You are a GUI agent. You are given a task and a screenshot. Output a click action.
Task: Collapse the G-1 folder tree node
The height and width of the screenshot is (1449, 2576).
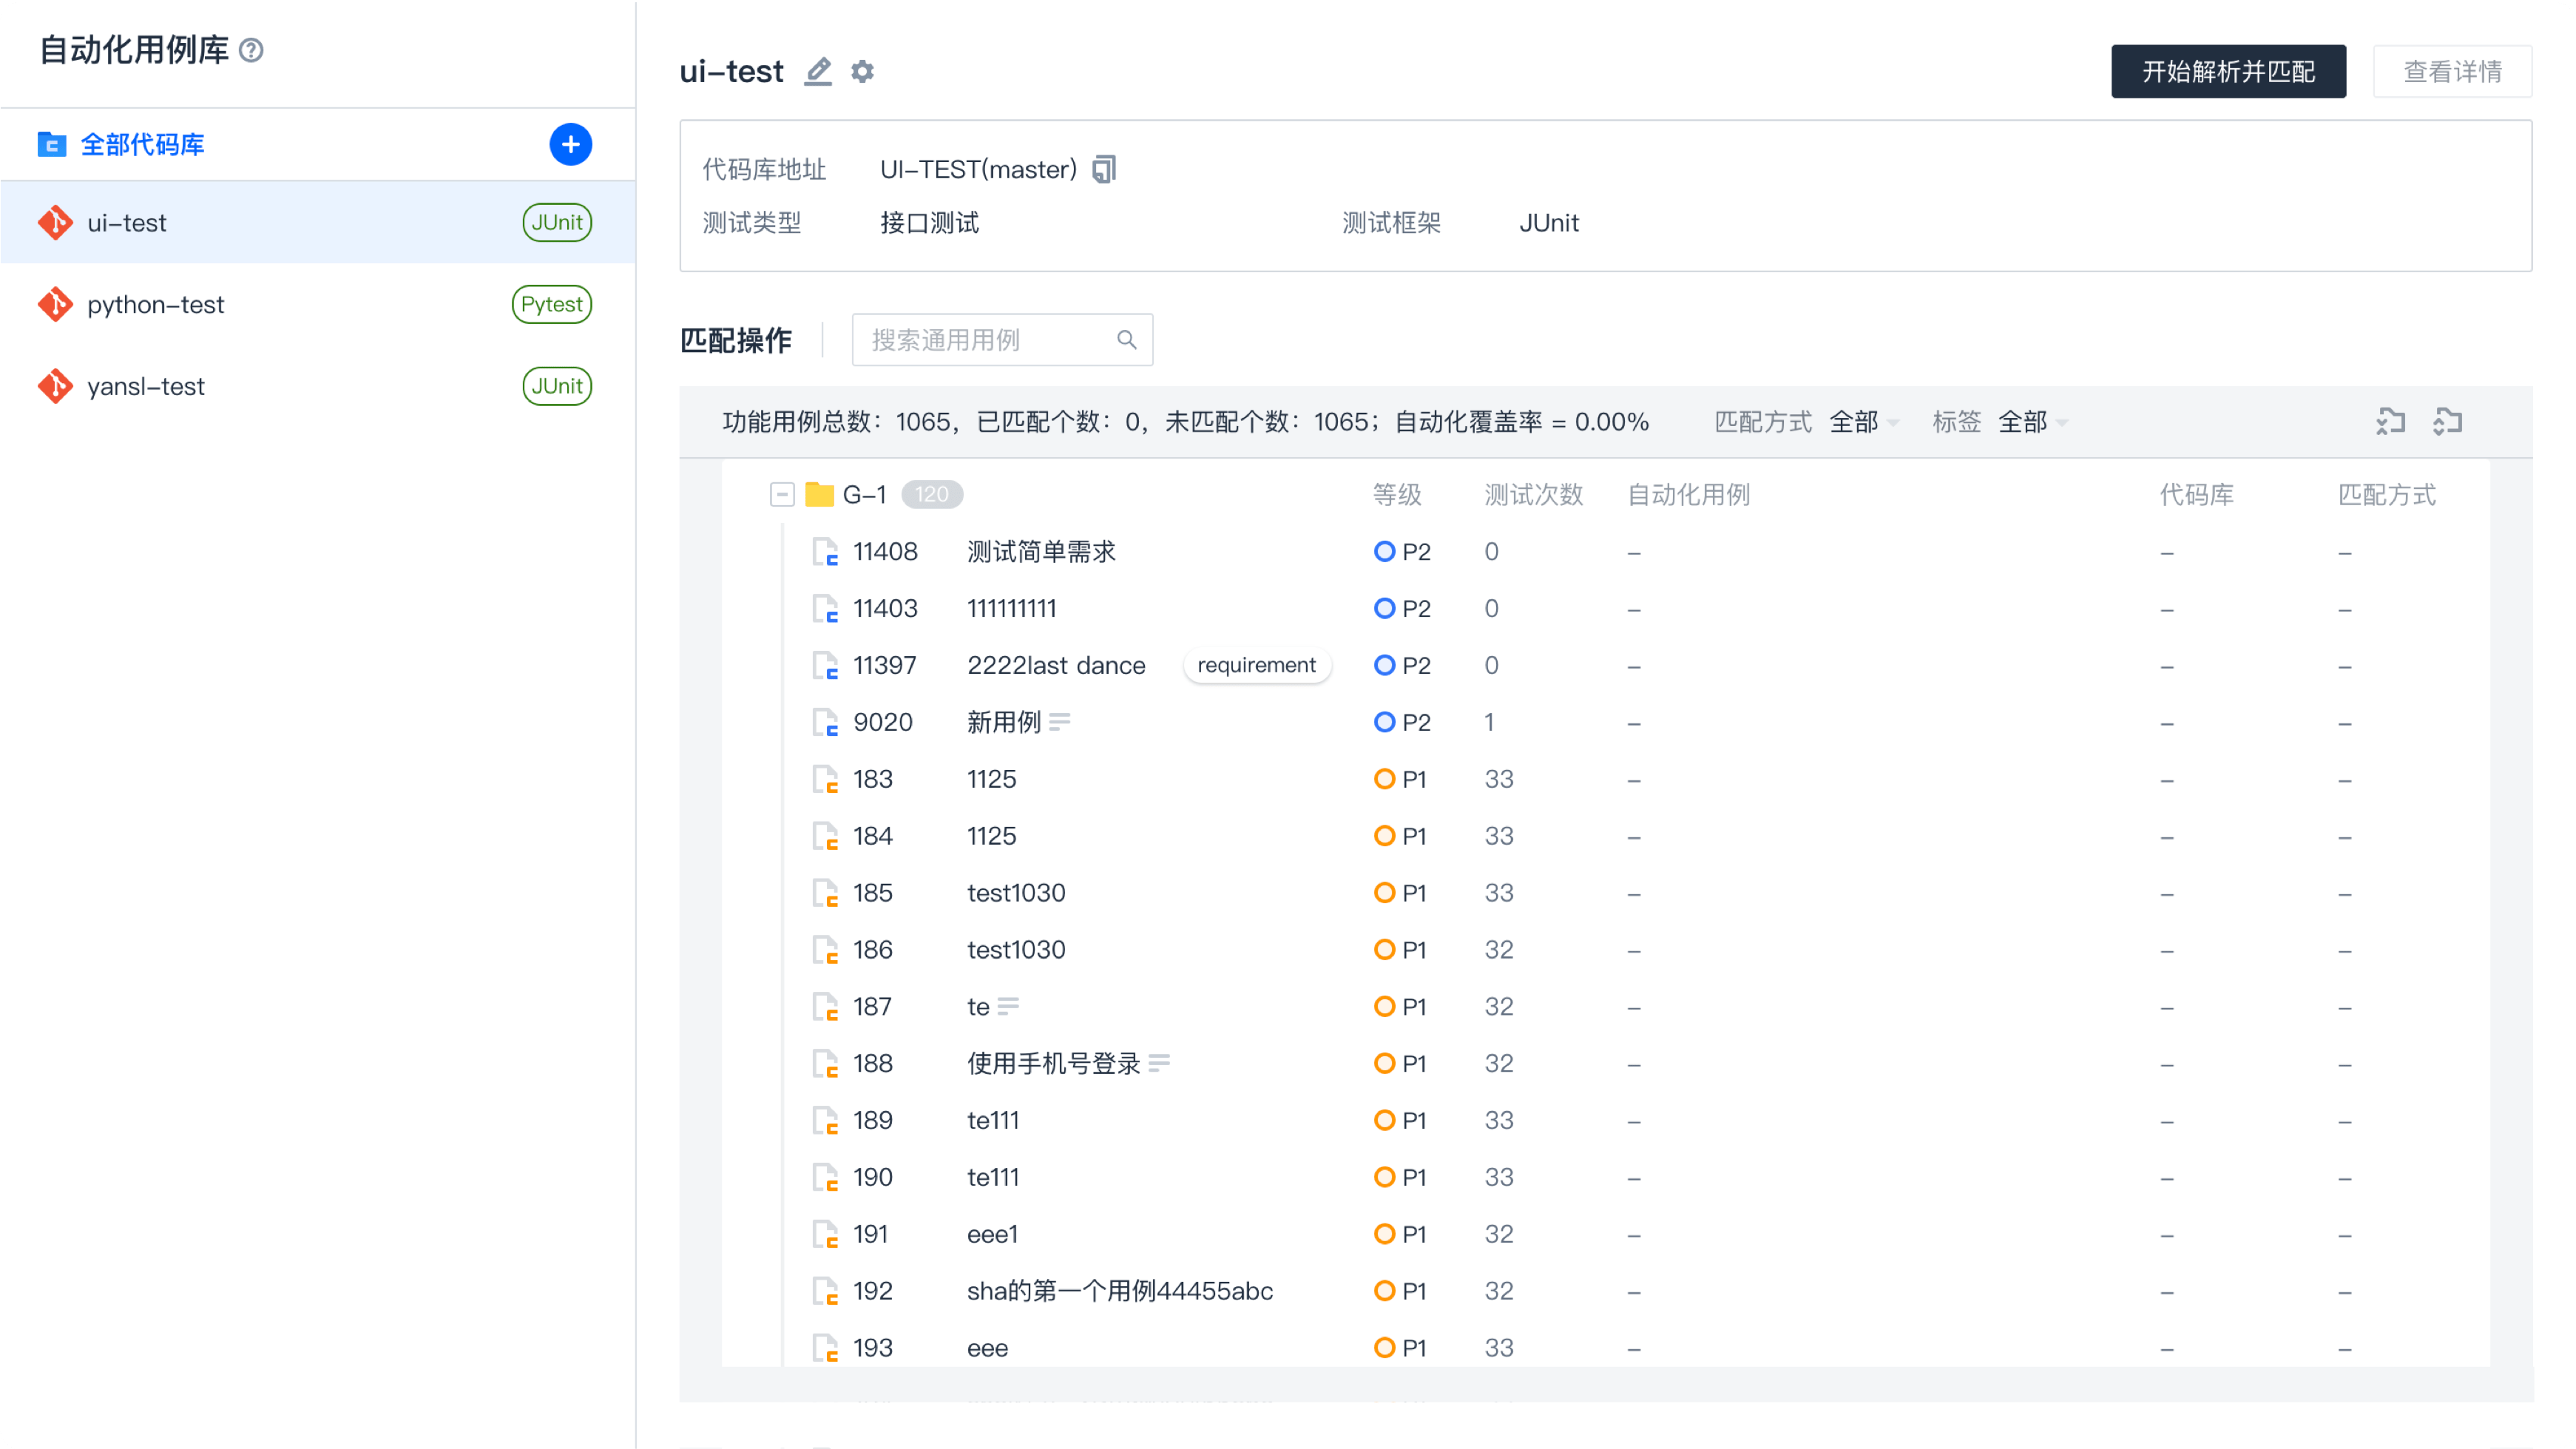pos(782,494)
